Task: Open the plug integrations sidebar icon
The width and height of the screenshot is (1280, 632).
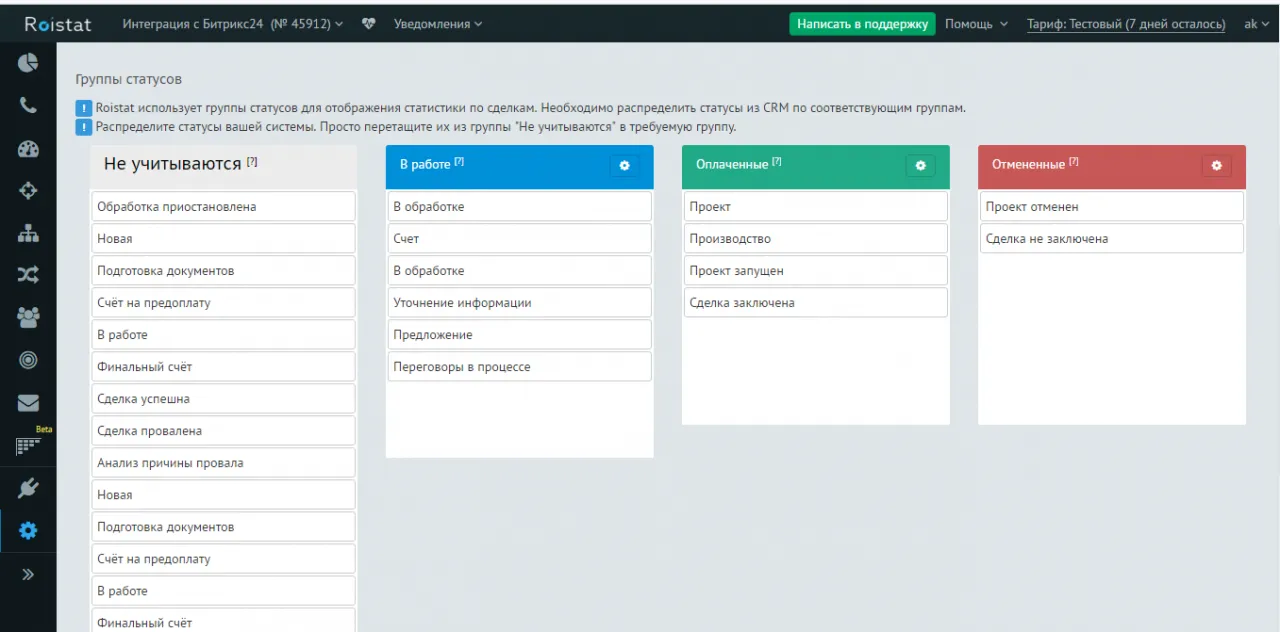Action: 28,488
